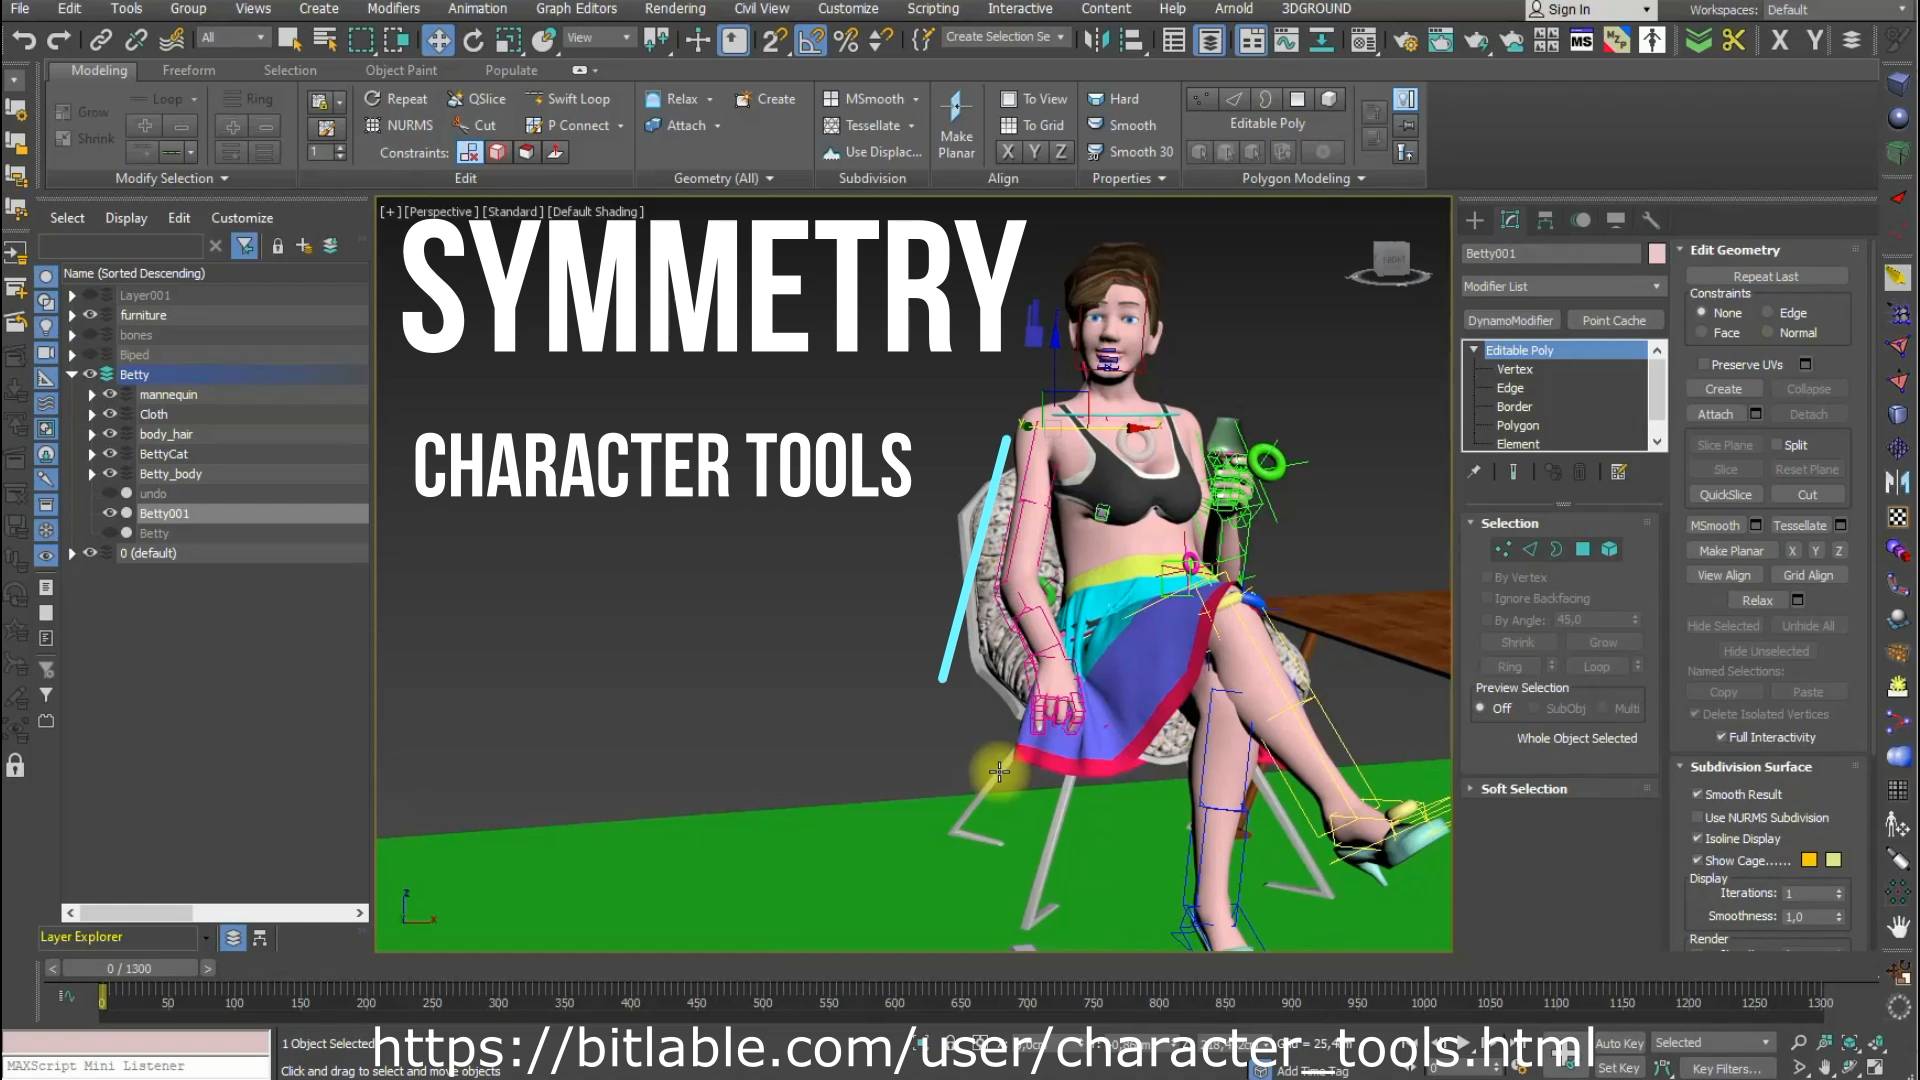1920x1080 pixels.
Task: Switch to the Freeform ribbon tab
Action: pyautogui.click(x=188, y=70)
